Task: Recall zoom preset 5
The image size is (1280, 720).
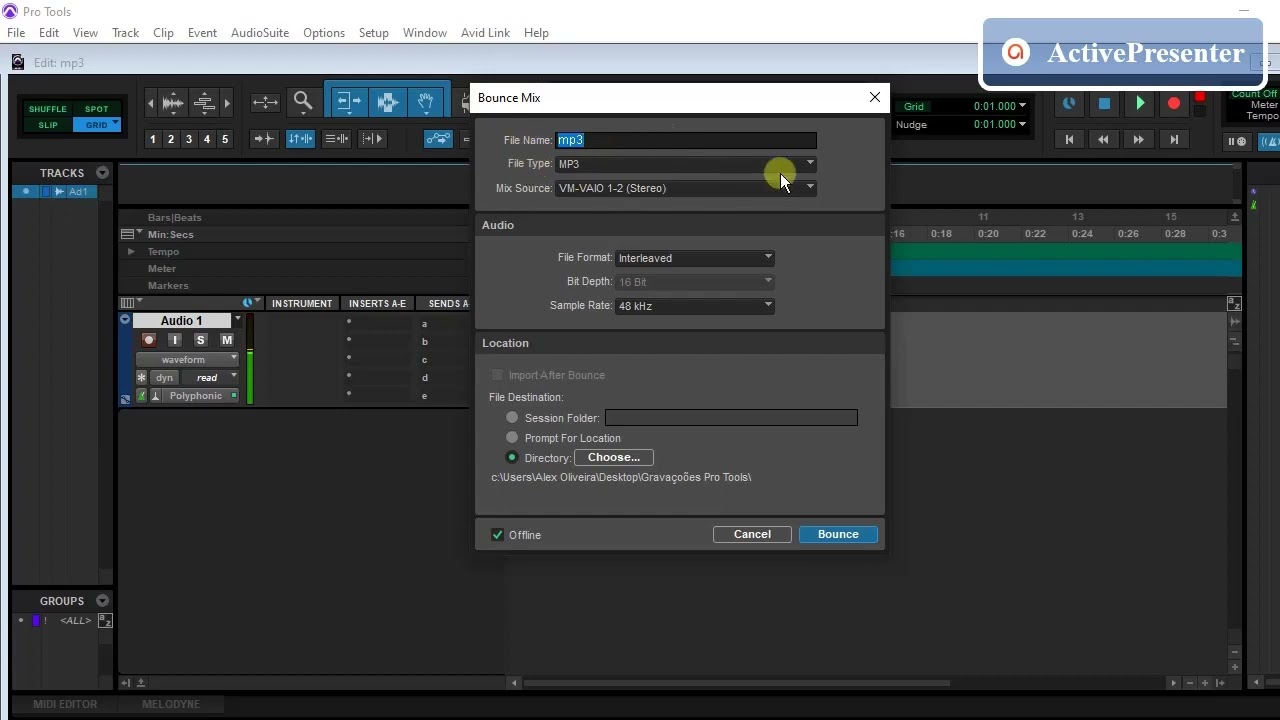Action: 225,139
